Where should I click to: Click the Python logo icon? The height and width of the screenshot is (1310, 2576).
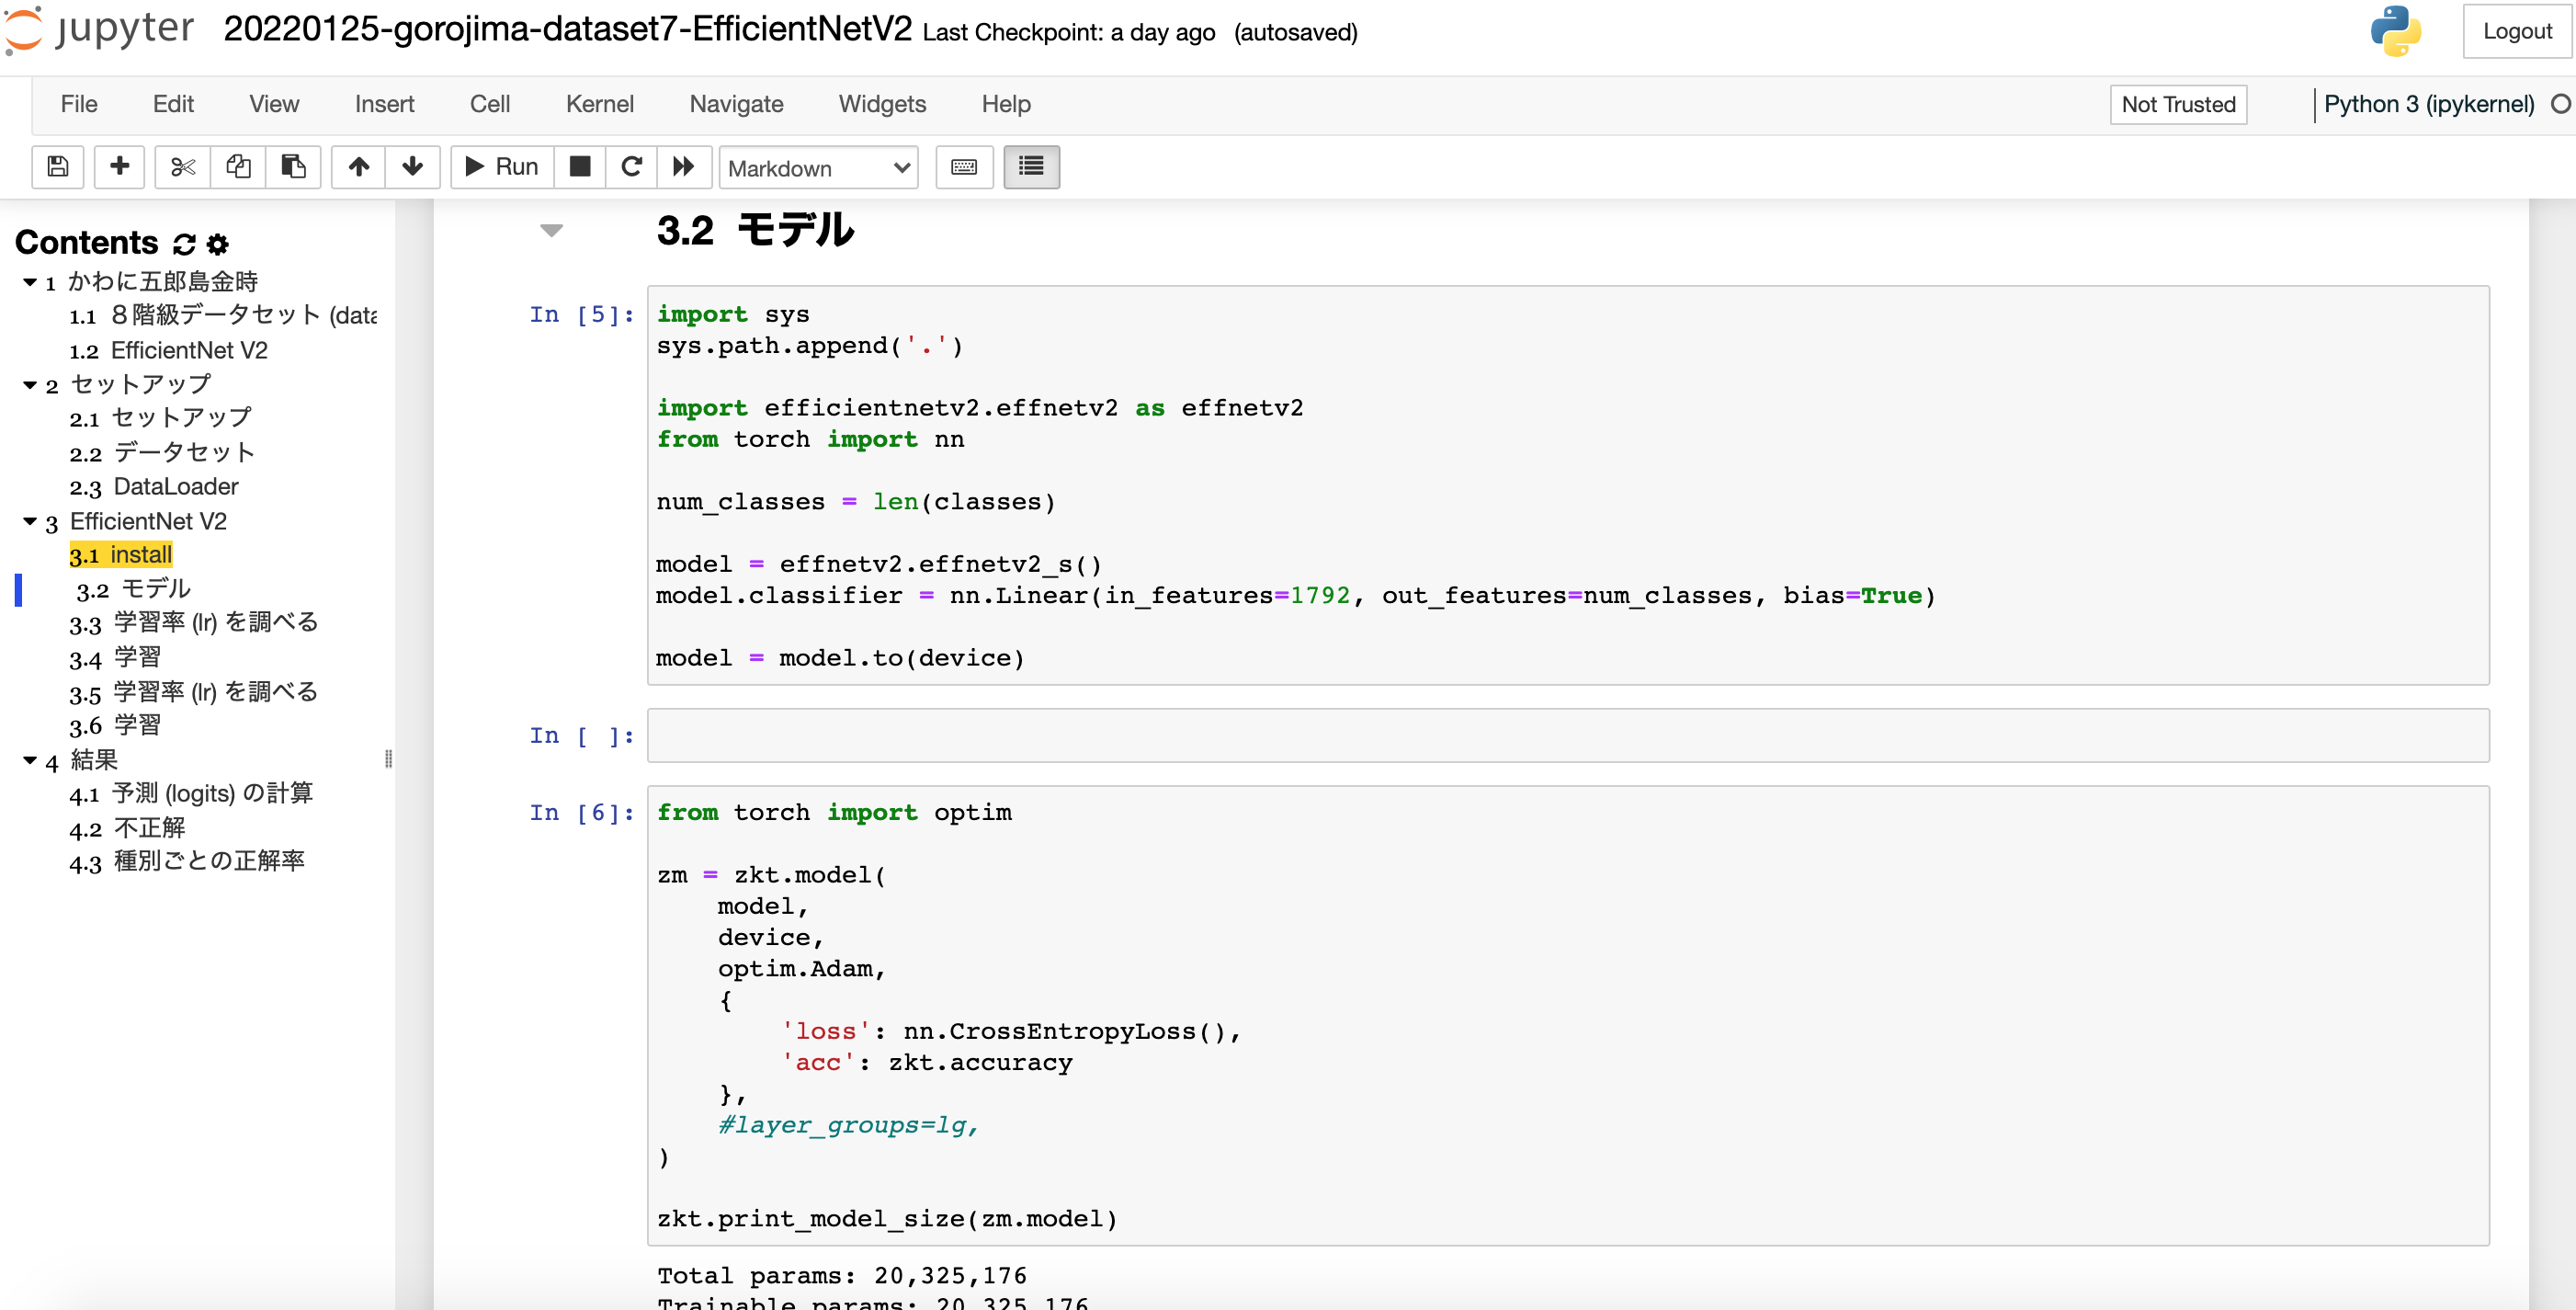pyautogui.click(x=2396, y=31)
